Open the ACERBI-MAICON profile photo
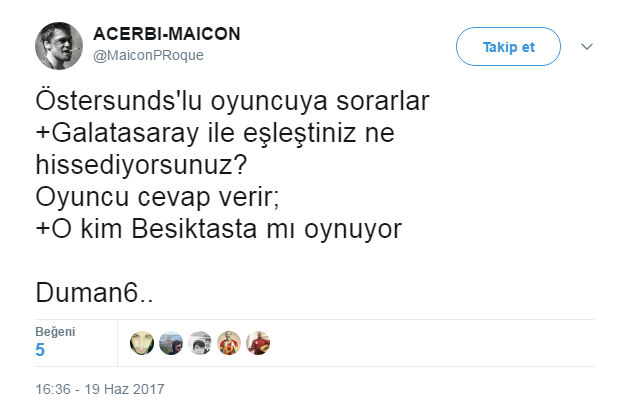618x401 pixels. pos(57,46)
